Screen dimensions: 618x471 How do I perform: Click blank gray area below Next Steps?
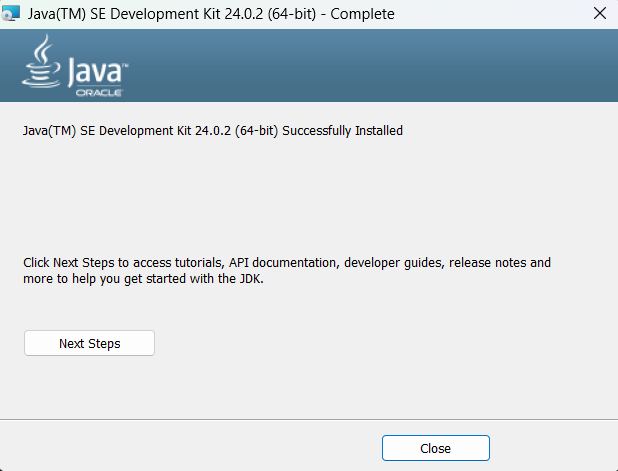(x=300, y=385)
